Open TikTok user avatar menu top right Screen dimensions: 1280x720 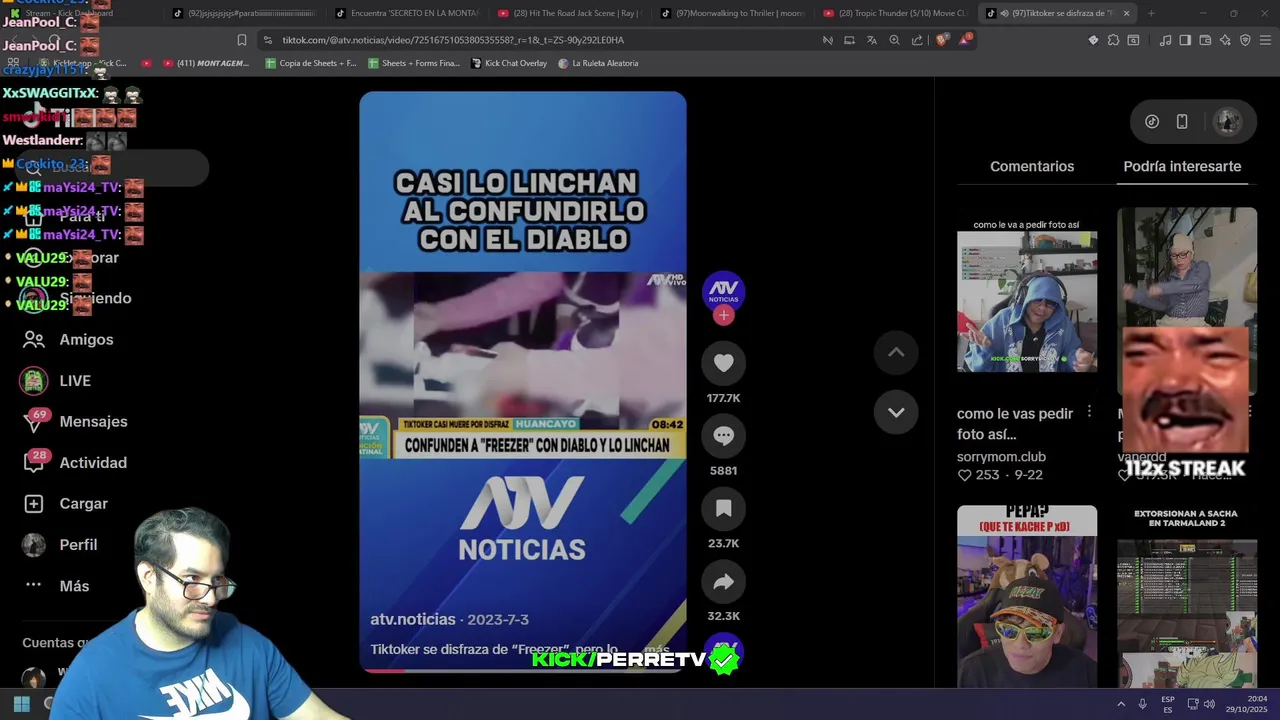pyautogui.click(x=1227, y=121)
